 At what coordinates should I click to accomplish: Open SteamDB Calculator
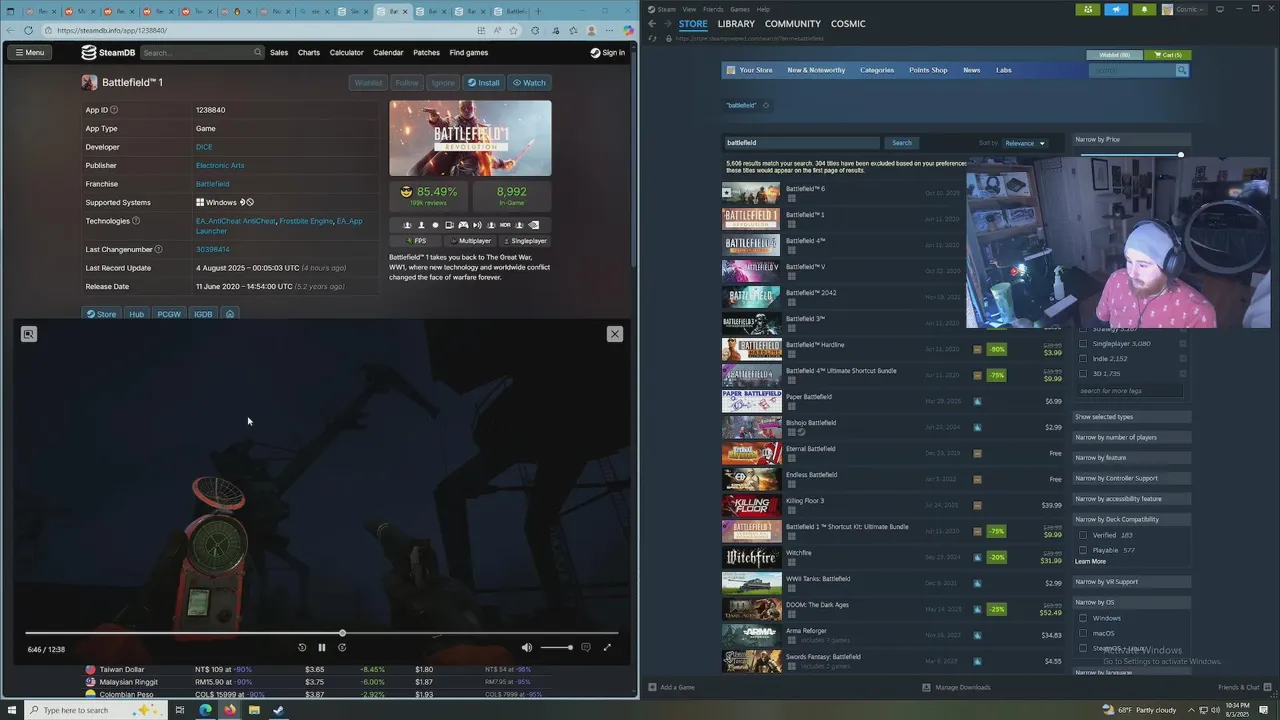347,52
